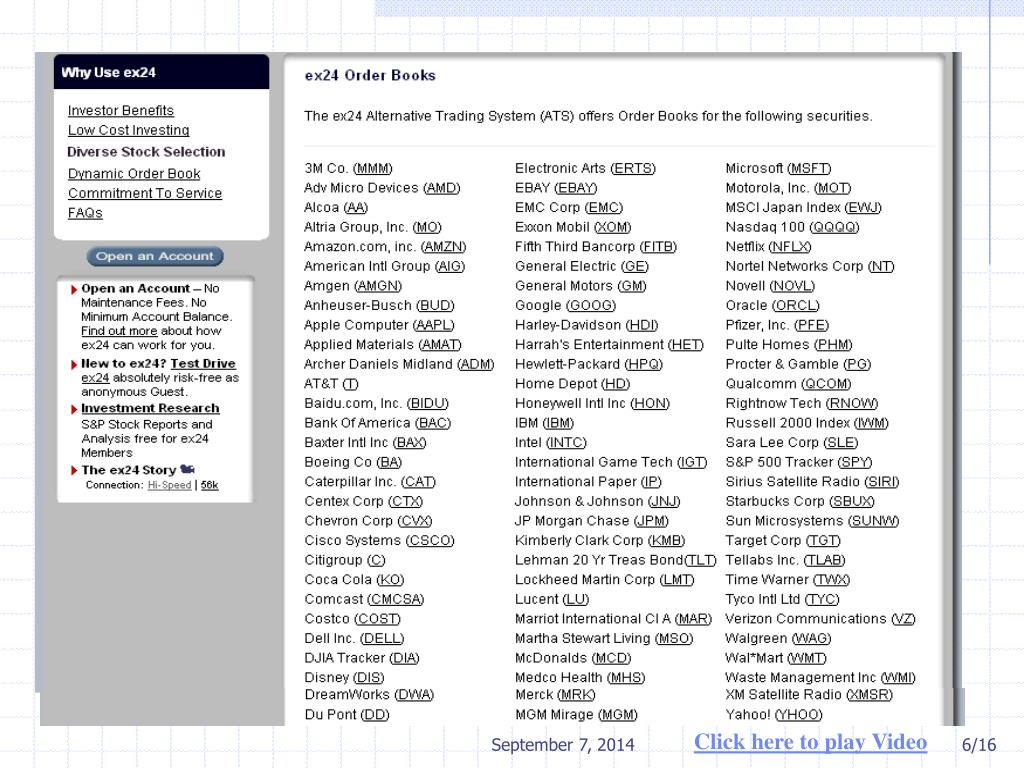Open the EBAY ticker link
This screenshot has height=768, width=1024.
click(x=576, y=188)
